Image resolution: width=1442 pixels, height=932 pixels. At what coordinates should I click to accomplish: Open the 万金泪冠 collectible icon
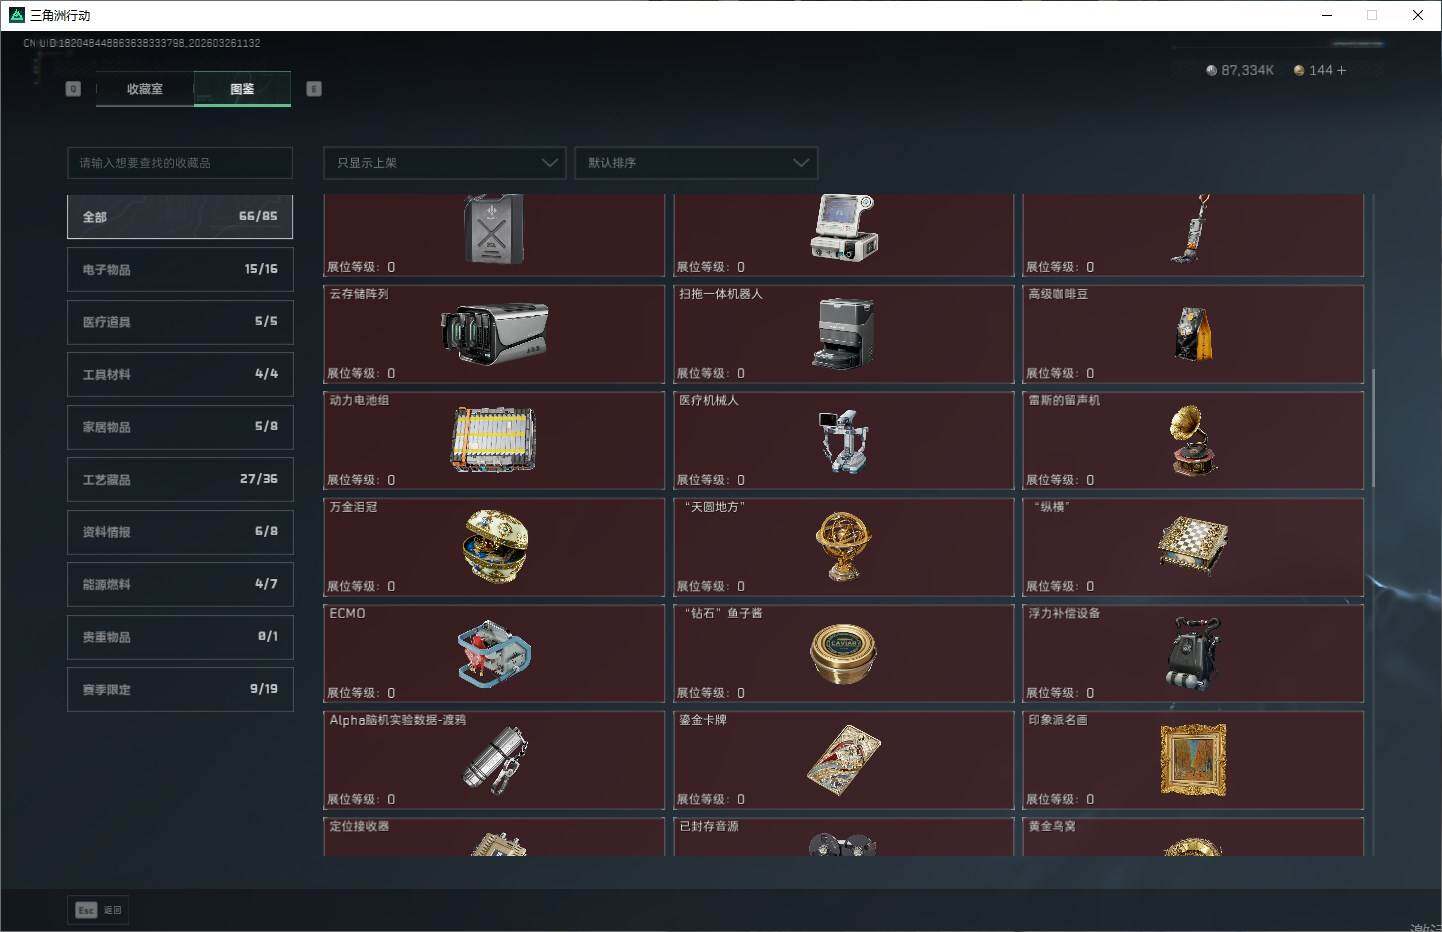[x=494, y=546]
